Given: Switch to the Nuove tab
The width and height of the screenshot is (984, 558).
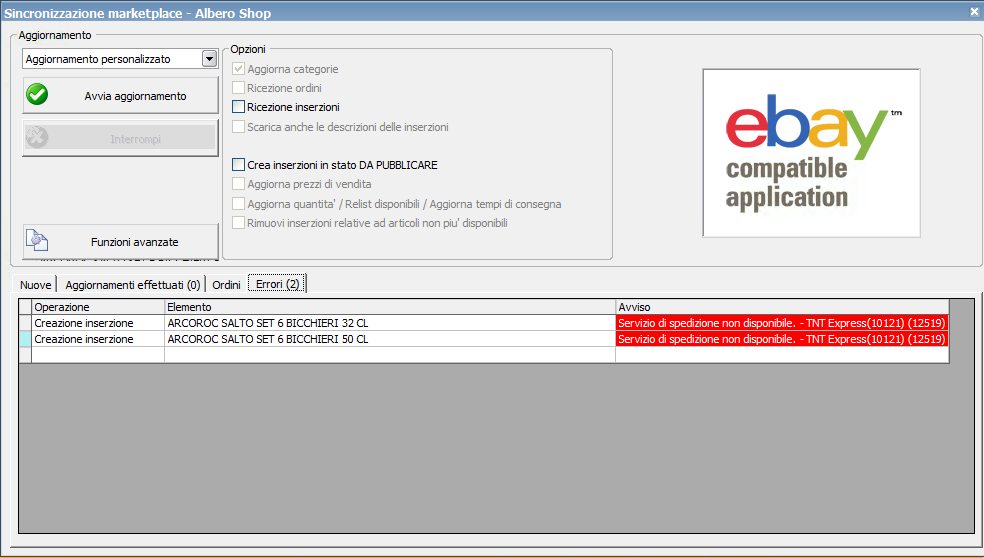Looking at the screenshot, I should [x=35, y=285].
